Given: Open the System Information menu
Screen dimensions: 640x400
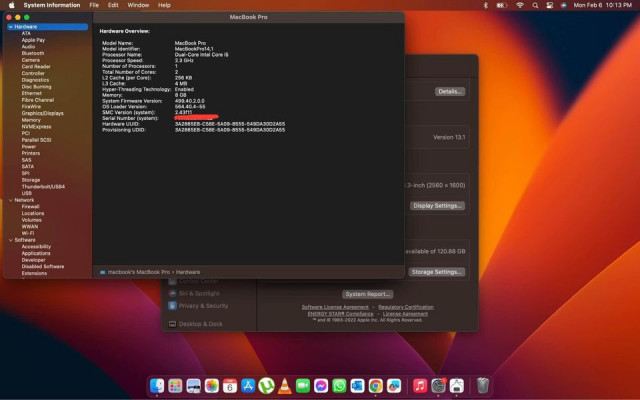Looking at the screenshot, I should 52,5.
